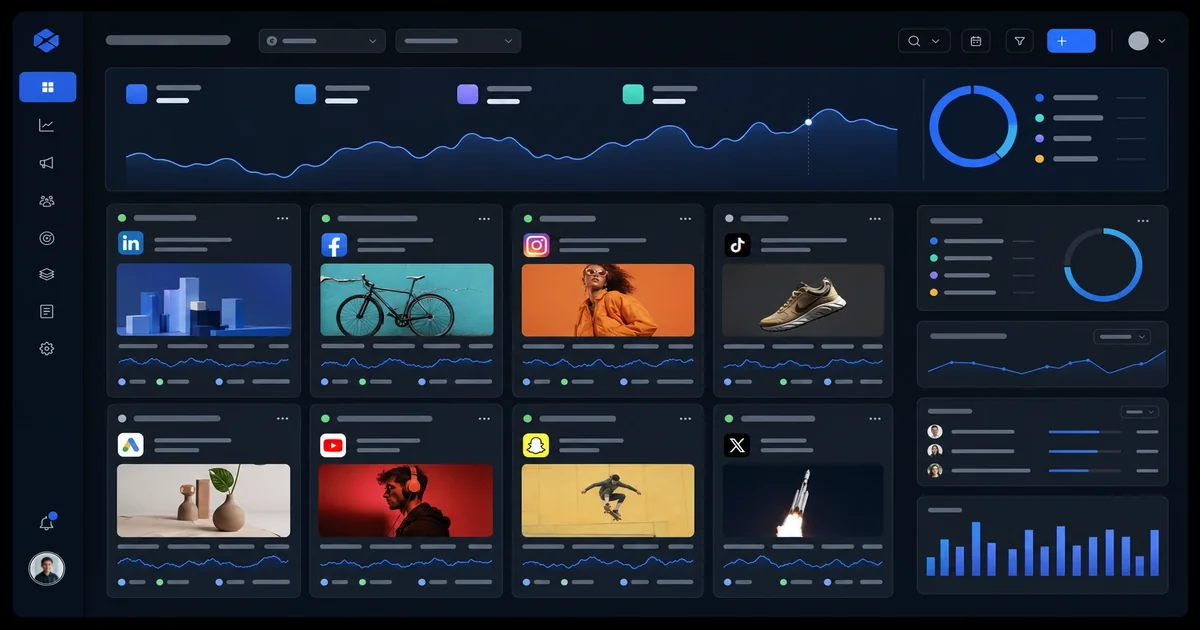Open the dropdown in the team members panel
The height and width of the screenshot is (630, 1200).
coord(1139,411)
